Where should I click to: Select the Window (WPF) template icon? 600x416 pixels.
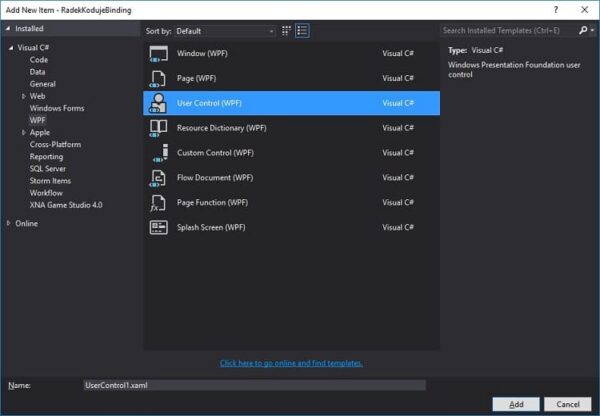(x=159, y=53)
